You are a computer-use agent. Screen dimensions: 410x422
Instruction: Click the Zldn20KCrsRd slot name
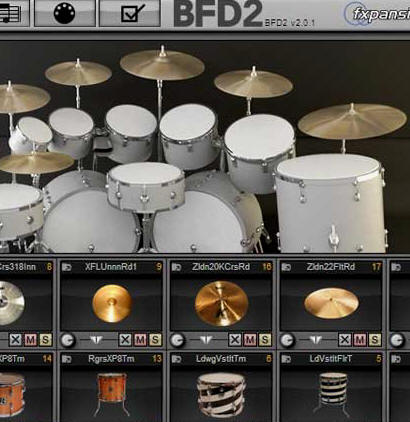pyautogui.click(x=221, y=267)
